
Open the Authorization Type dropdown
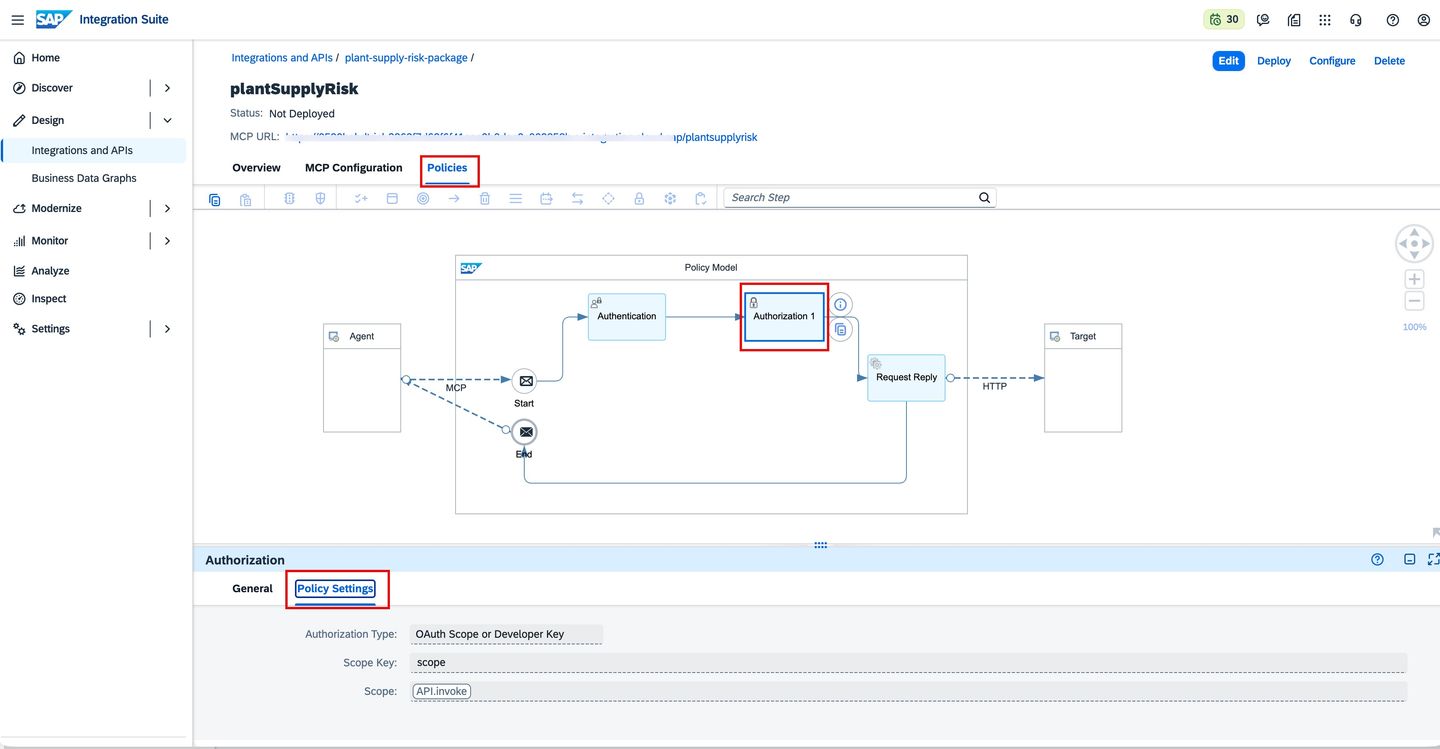506,634
